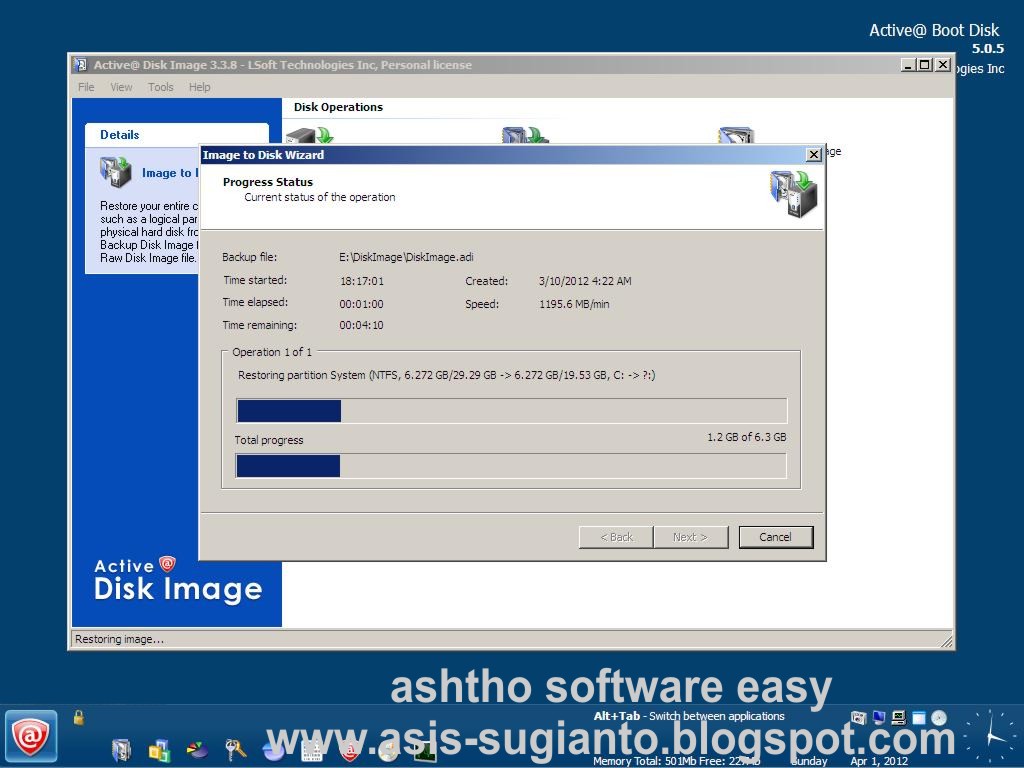Click the camera tray icon
1024x768 pixels.
tap(858, 718)
